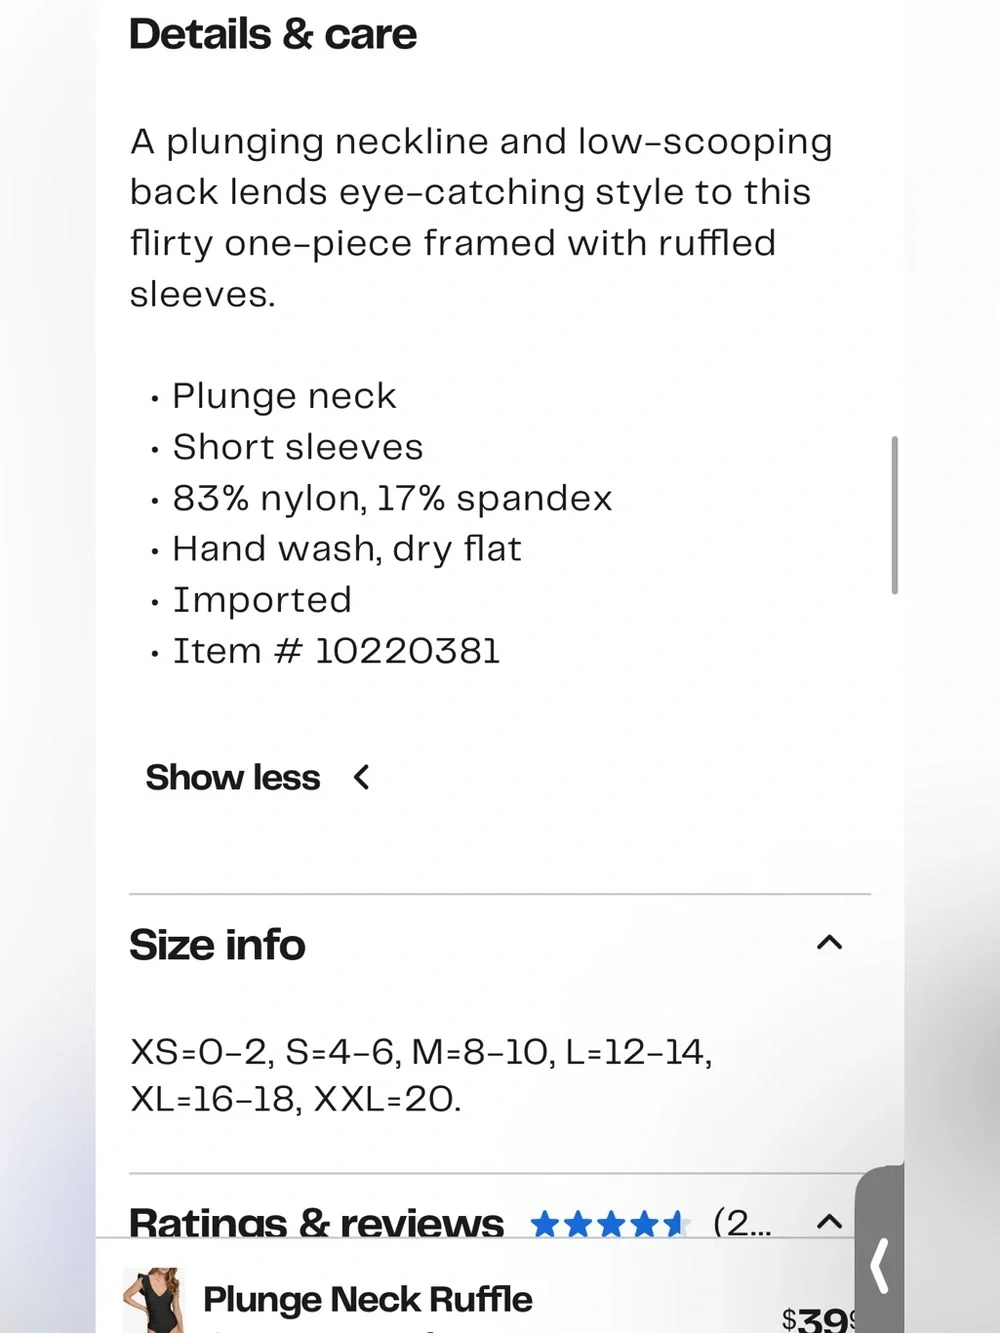Open the swimsuit product thumbnail
Screen dimensions: 1000x1333
tap(153, 1300)
